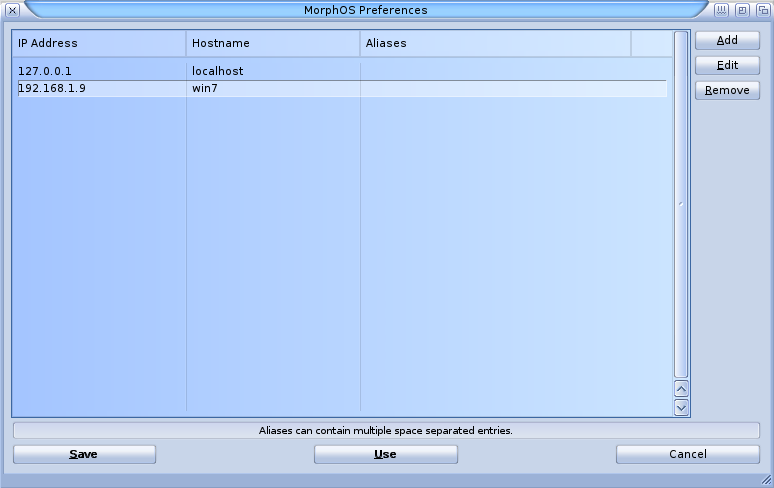Toggle window zoom gadget in title bar
Image resolution: width=774 pixels, height=488 pixels.
pos(742,10)
